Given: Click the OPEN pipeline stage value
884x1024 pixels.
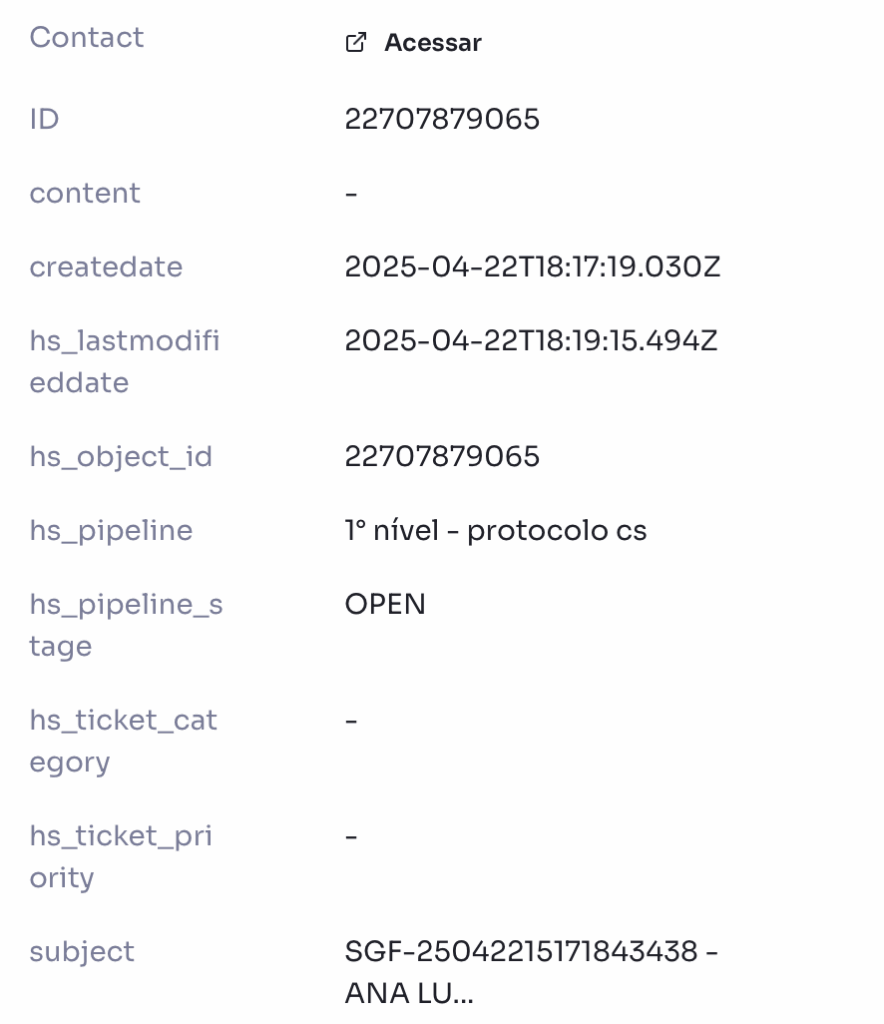Looking at the screenshot, I should point(385,604).
